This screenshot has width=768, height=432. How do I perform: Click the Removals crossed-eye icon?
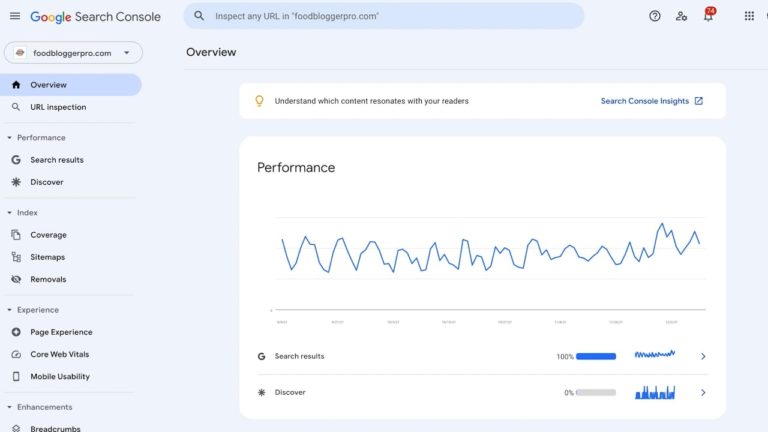click(16, 279)
